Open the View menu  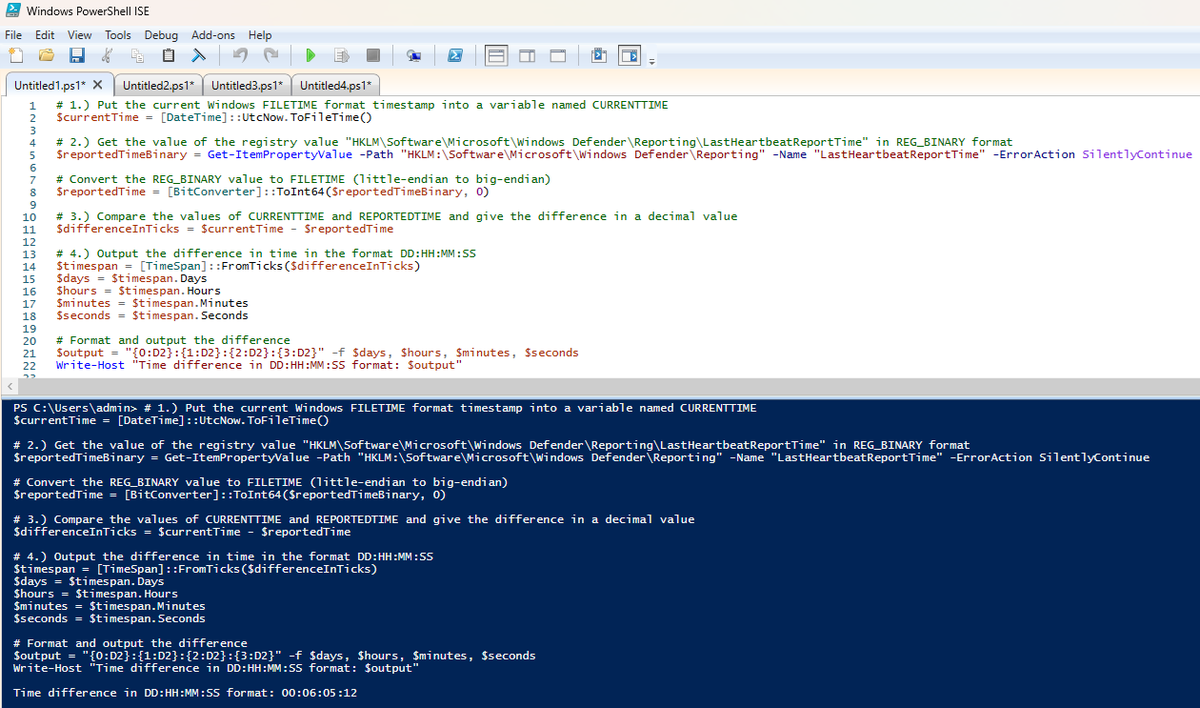point(79,35)
